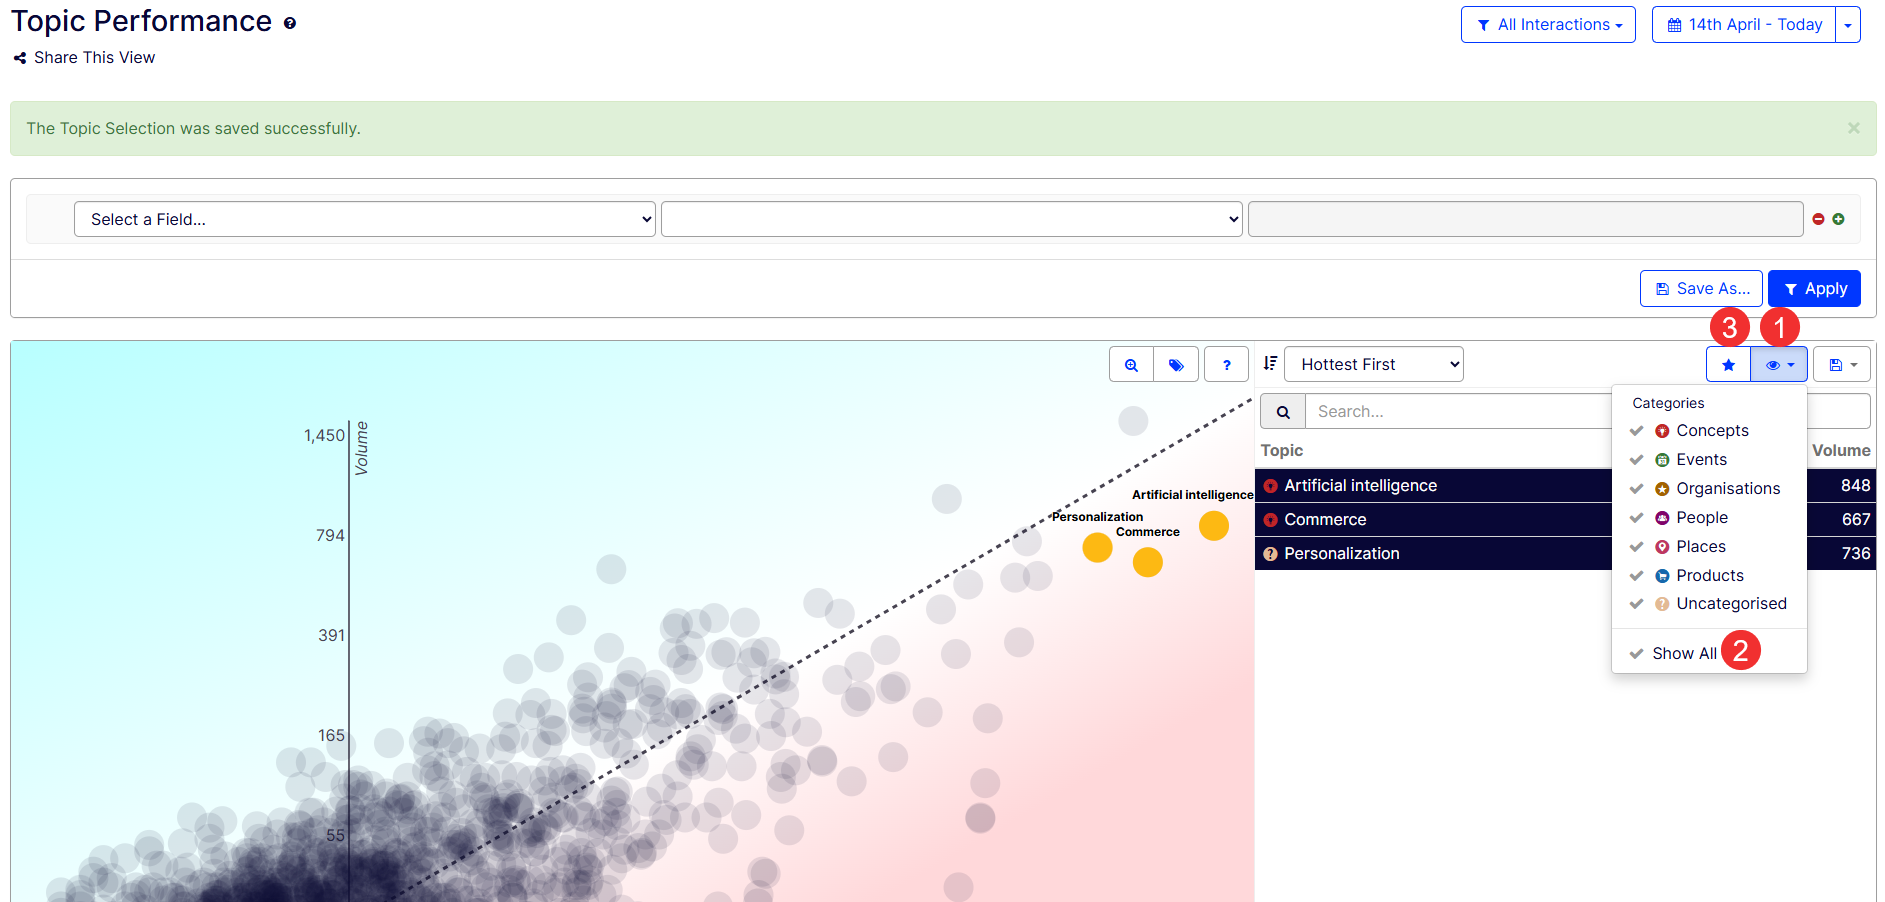Screen dimensions: 1885x902
Task: Toggle People category visibility
Action: click(1709, 518)
